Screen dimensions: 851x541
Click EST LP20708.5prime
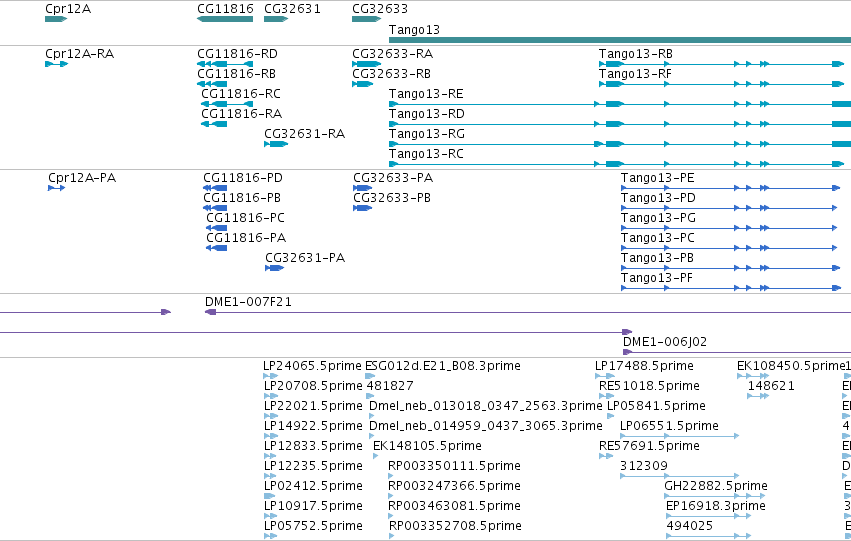(313, 386)
